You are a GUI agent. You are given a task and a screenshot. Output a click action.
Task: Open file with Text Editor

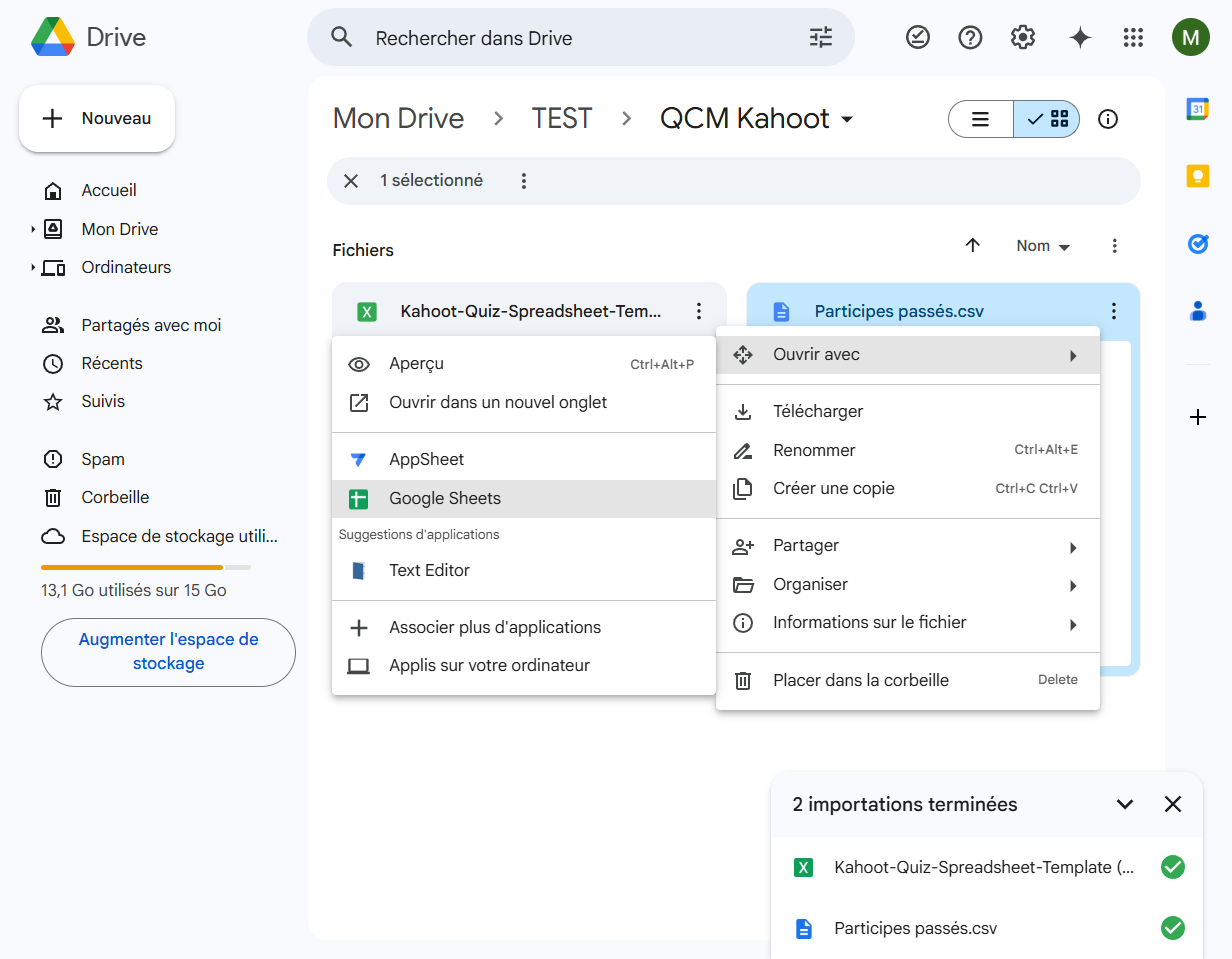(524, 571)
